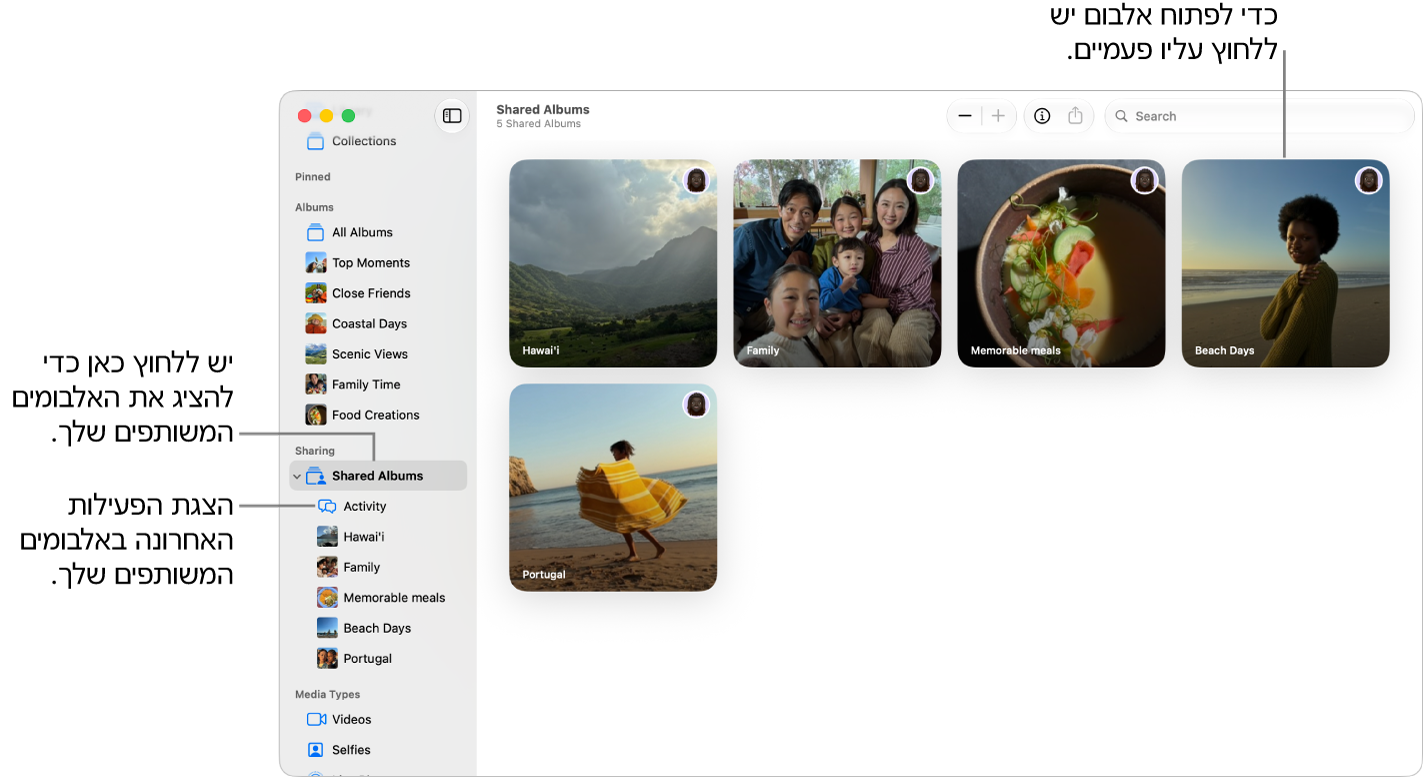The height and width of the screenshot is (777, 1423).
Task: Click owner avatar on Beach Days album
Action: pyautogui.click(x=1368, y=181)
